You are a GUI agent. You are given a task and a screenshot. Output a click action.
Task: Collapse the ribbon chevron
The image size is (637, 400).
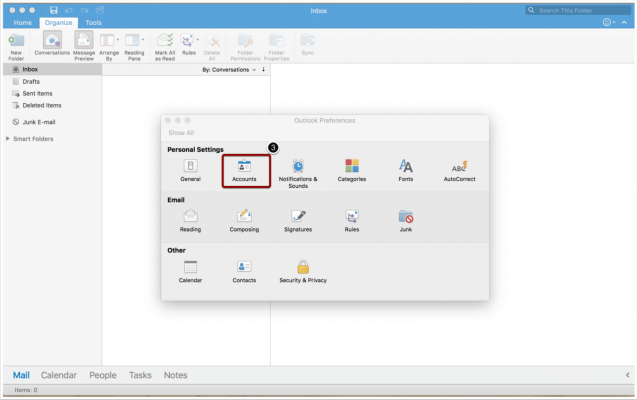tap(624, 22)
